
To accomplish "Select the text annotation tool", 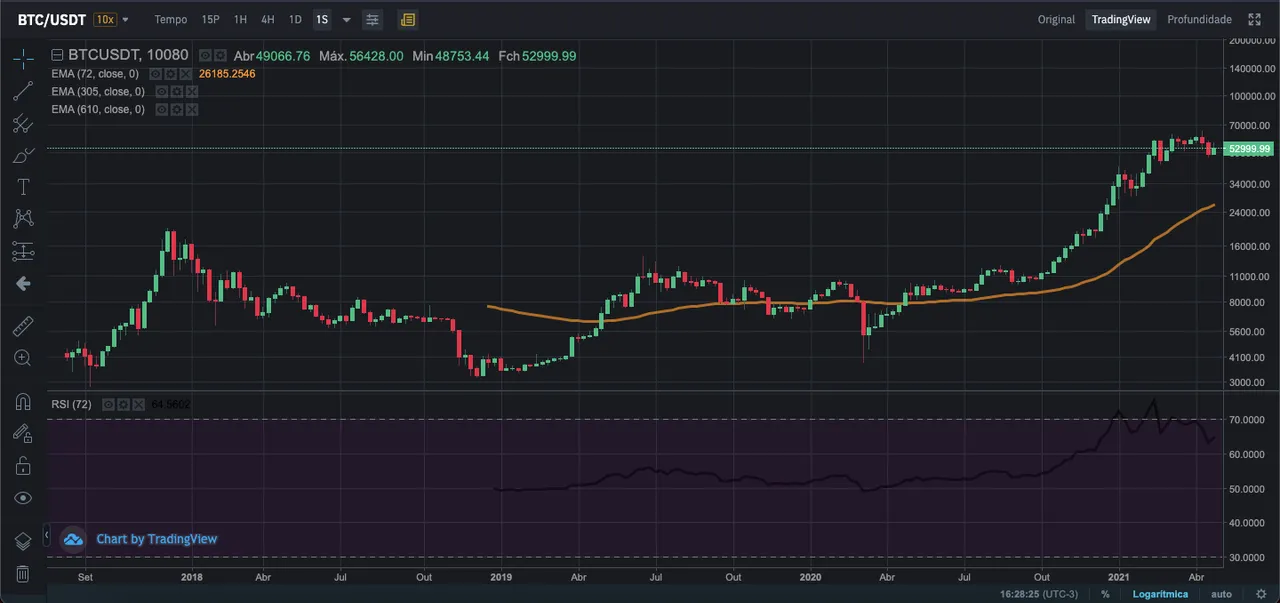I will tap(23, 187).
